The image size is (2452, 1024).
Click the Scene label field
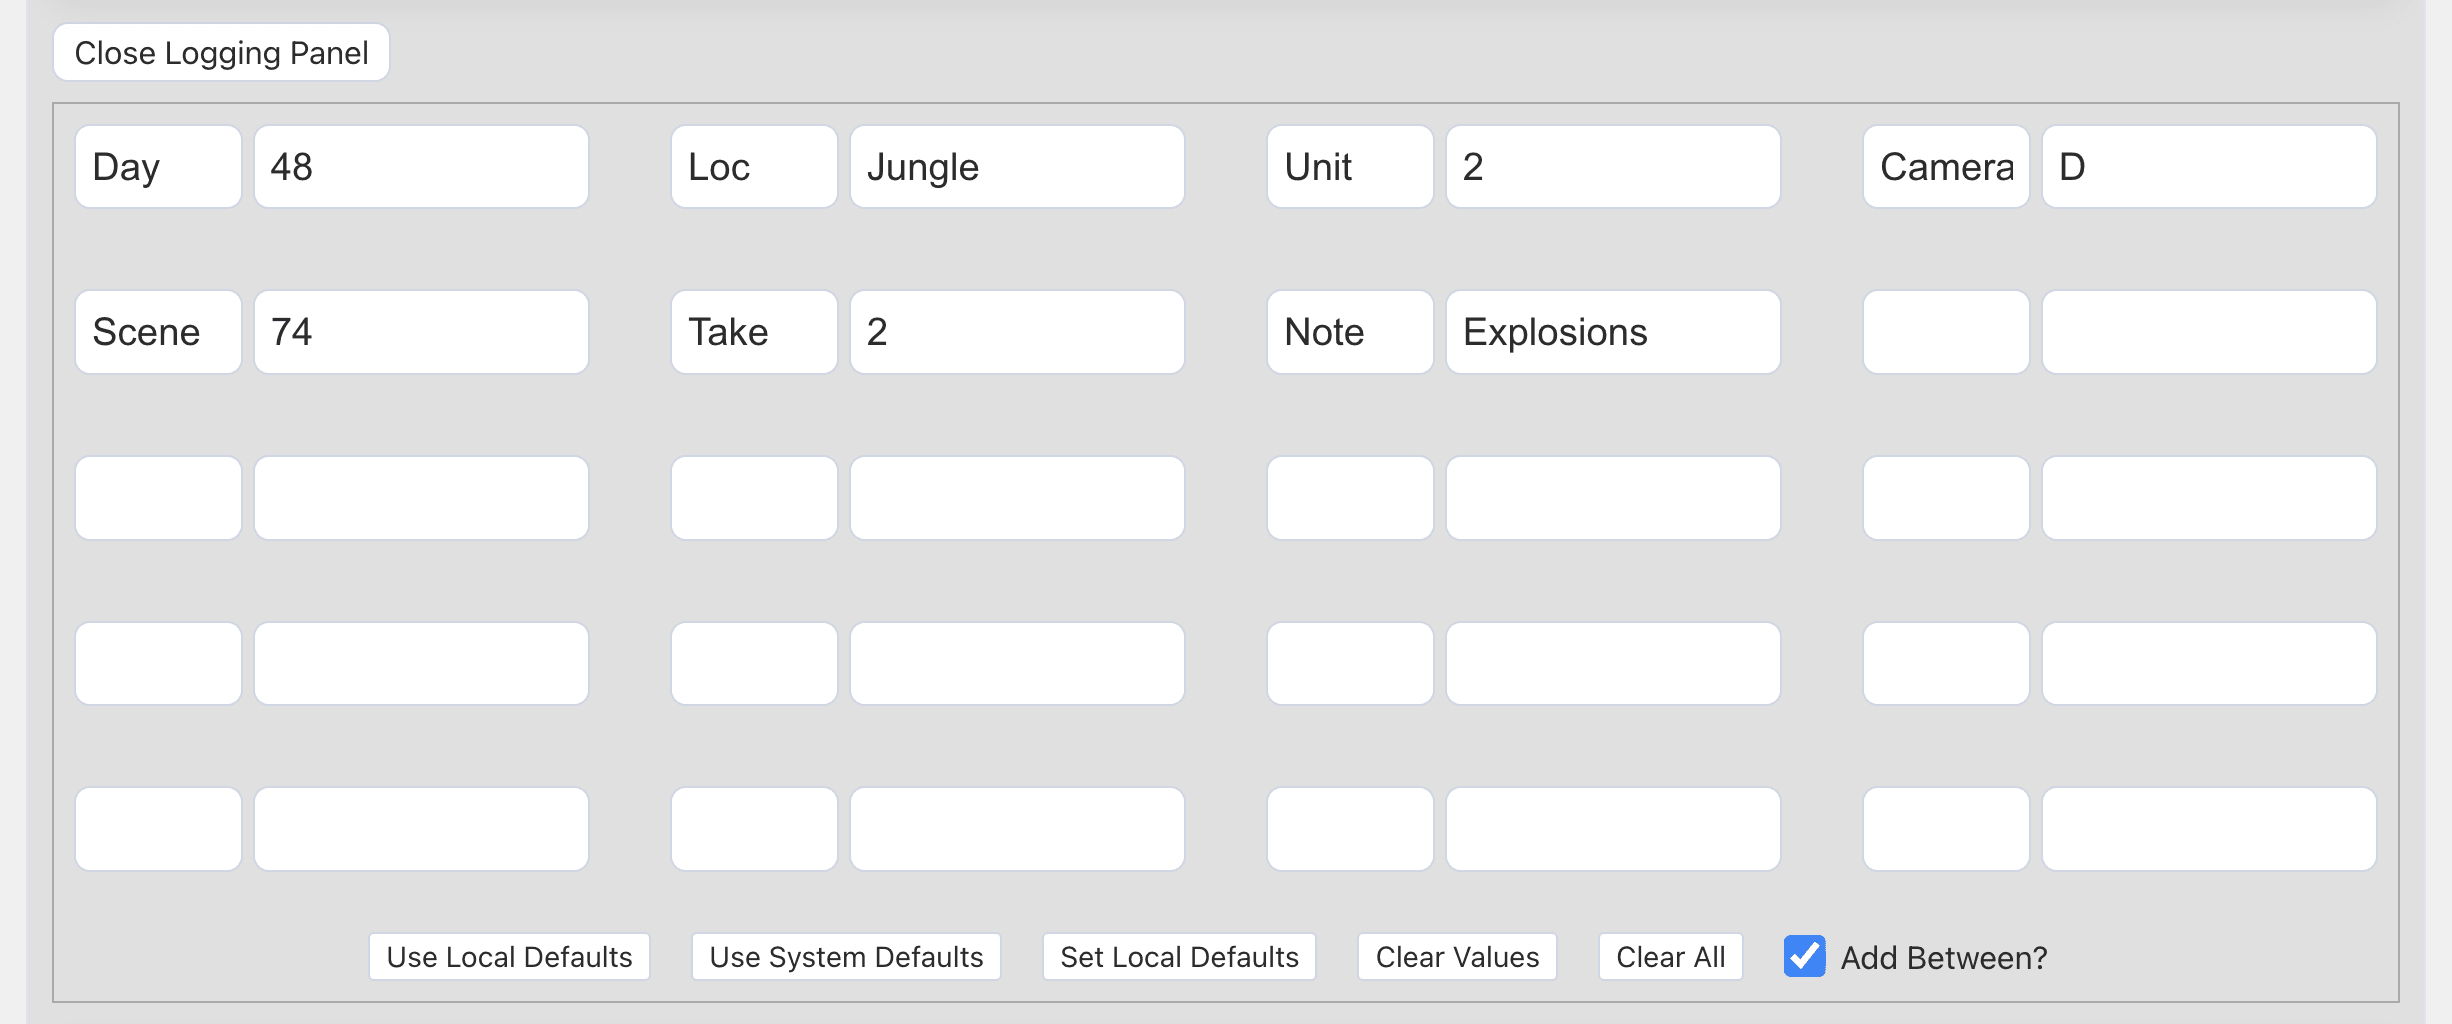[157, 332]
